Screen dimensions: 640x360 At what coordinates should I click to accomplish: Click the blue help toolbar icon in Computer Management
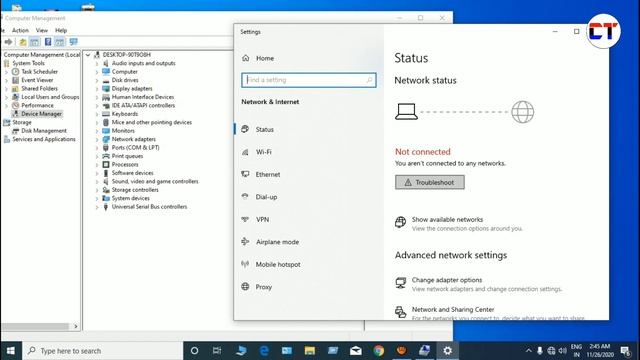[48, 42]
